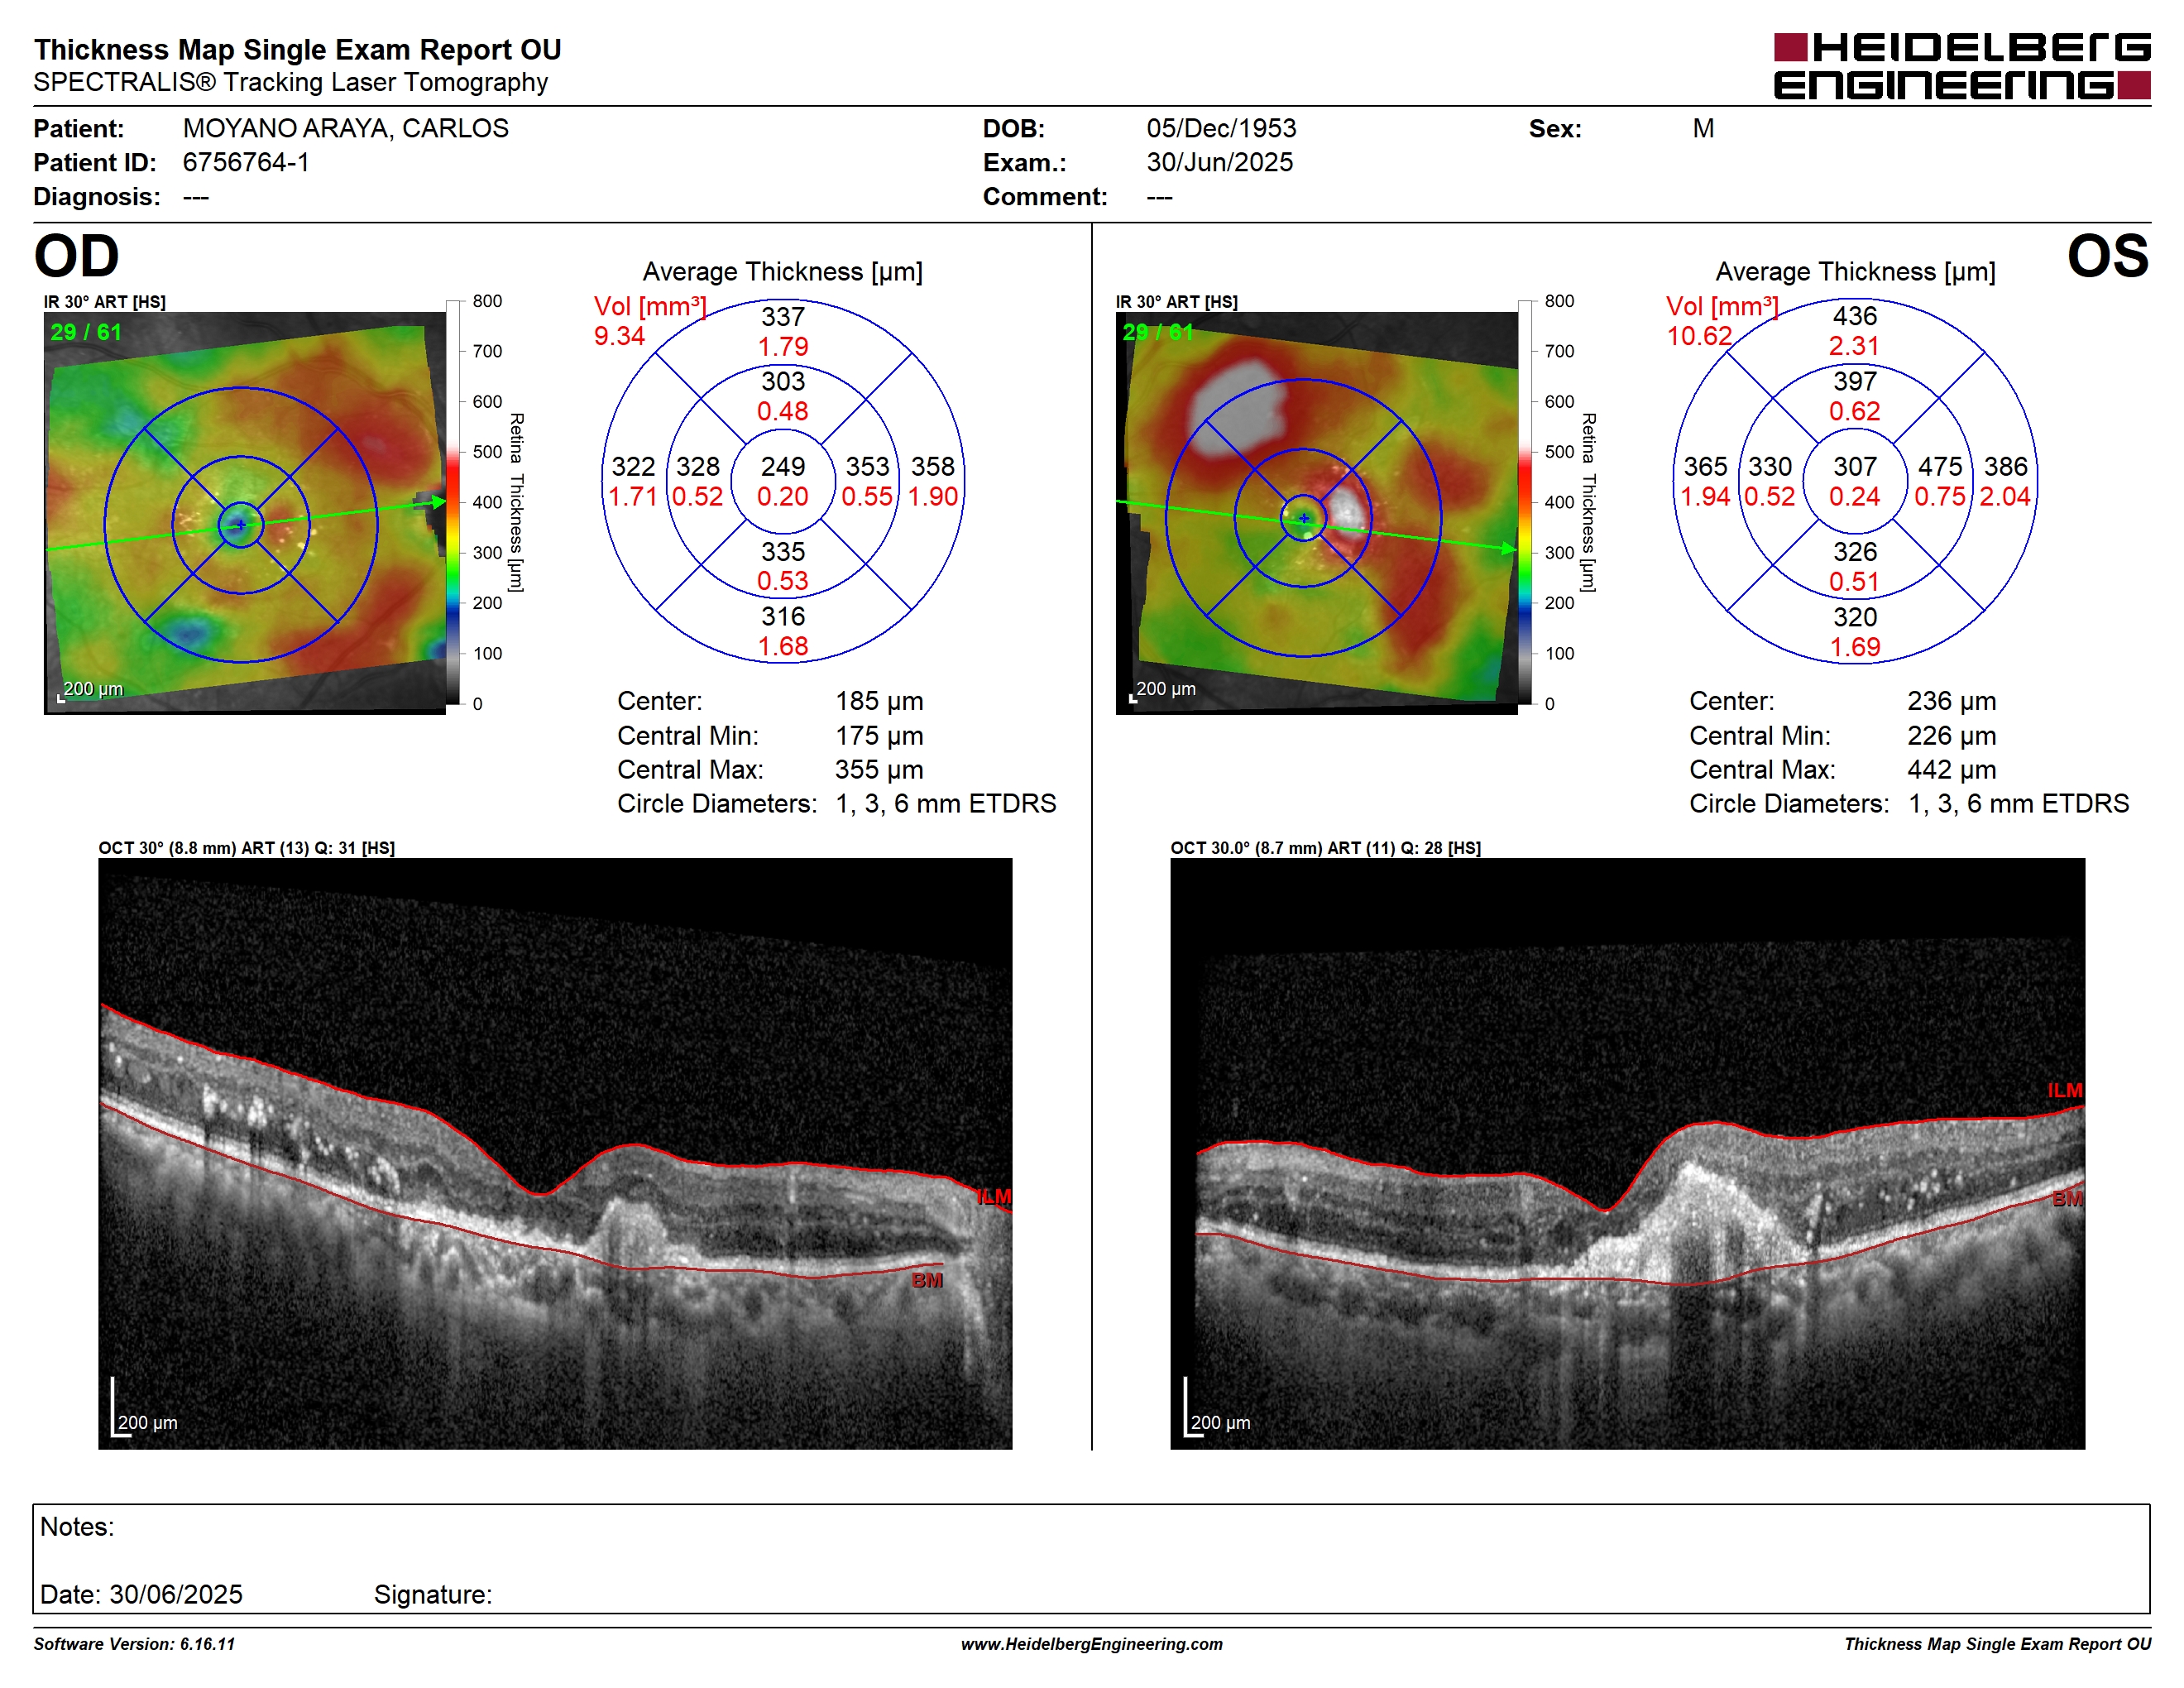Click the report title Thickness Map Single Exam Report OU
The height and width of the screenshot is (1688, 2184).
pos(297,49)
